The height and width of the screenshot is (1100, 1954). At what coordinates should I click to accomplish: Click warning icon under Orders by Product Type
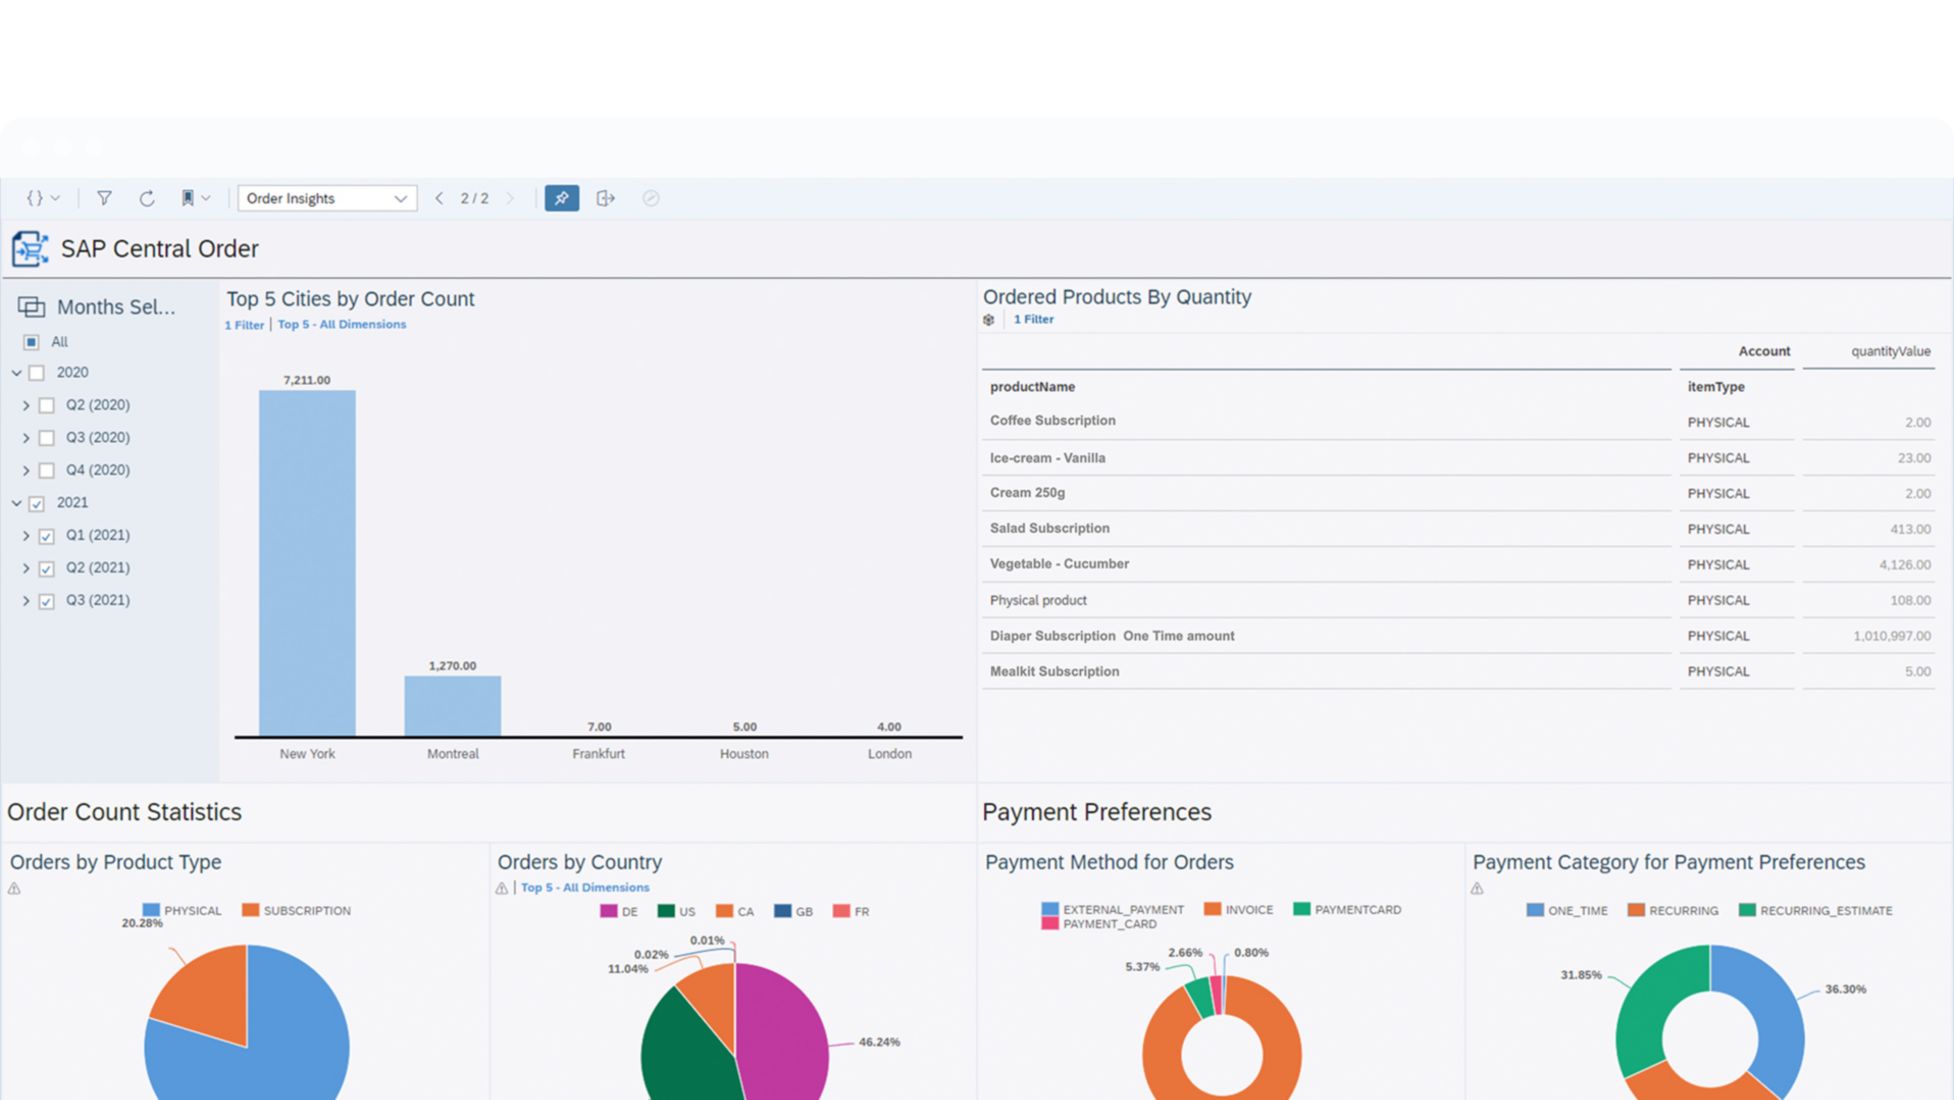tap(14, 888)
